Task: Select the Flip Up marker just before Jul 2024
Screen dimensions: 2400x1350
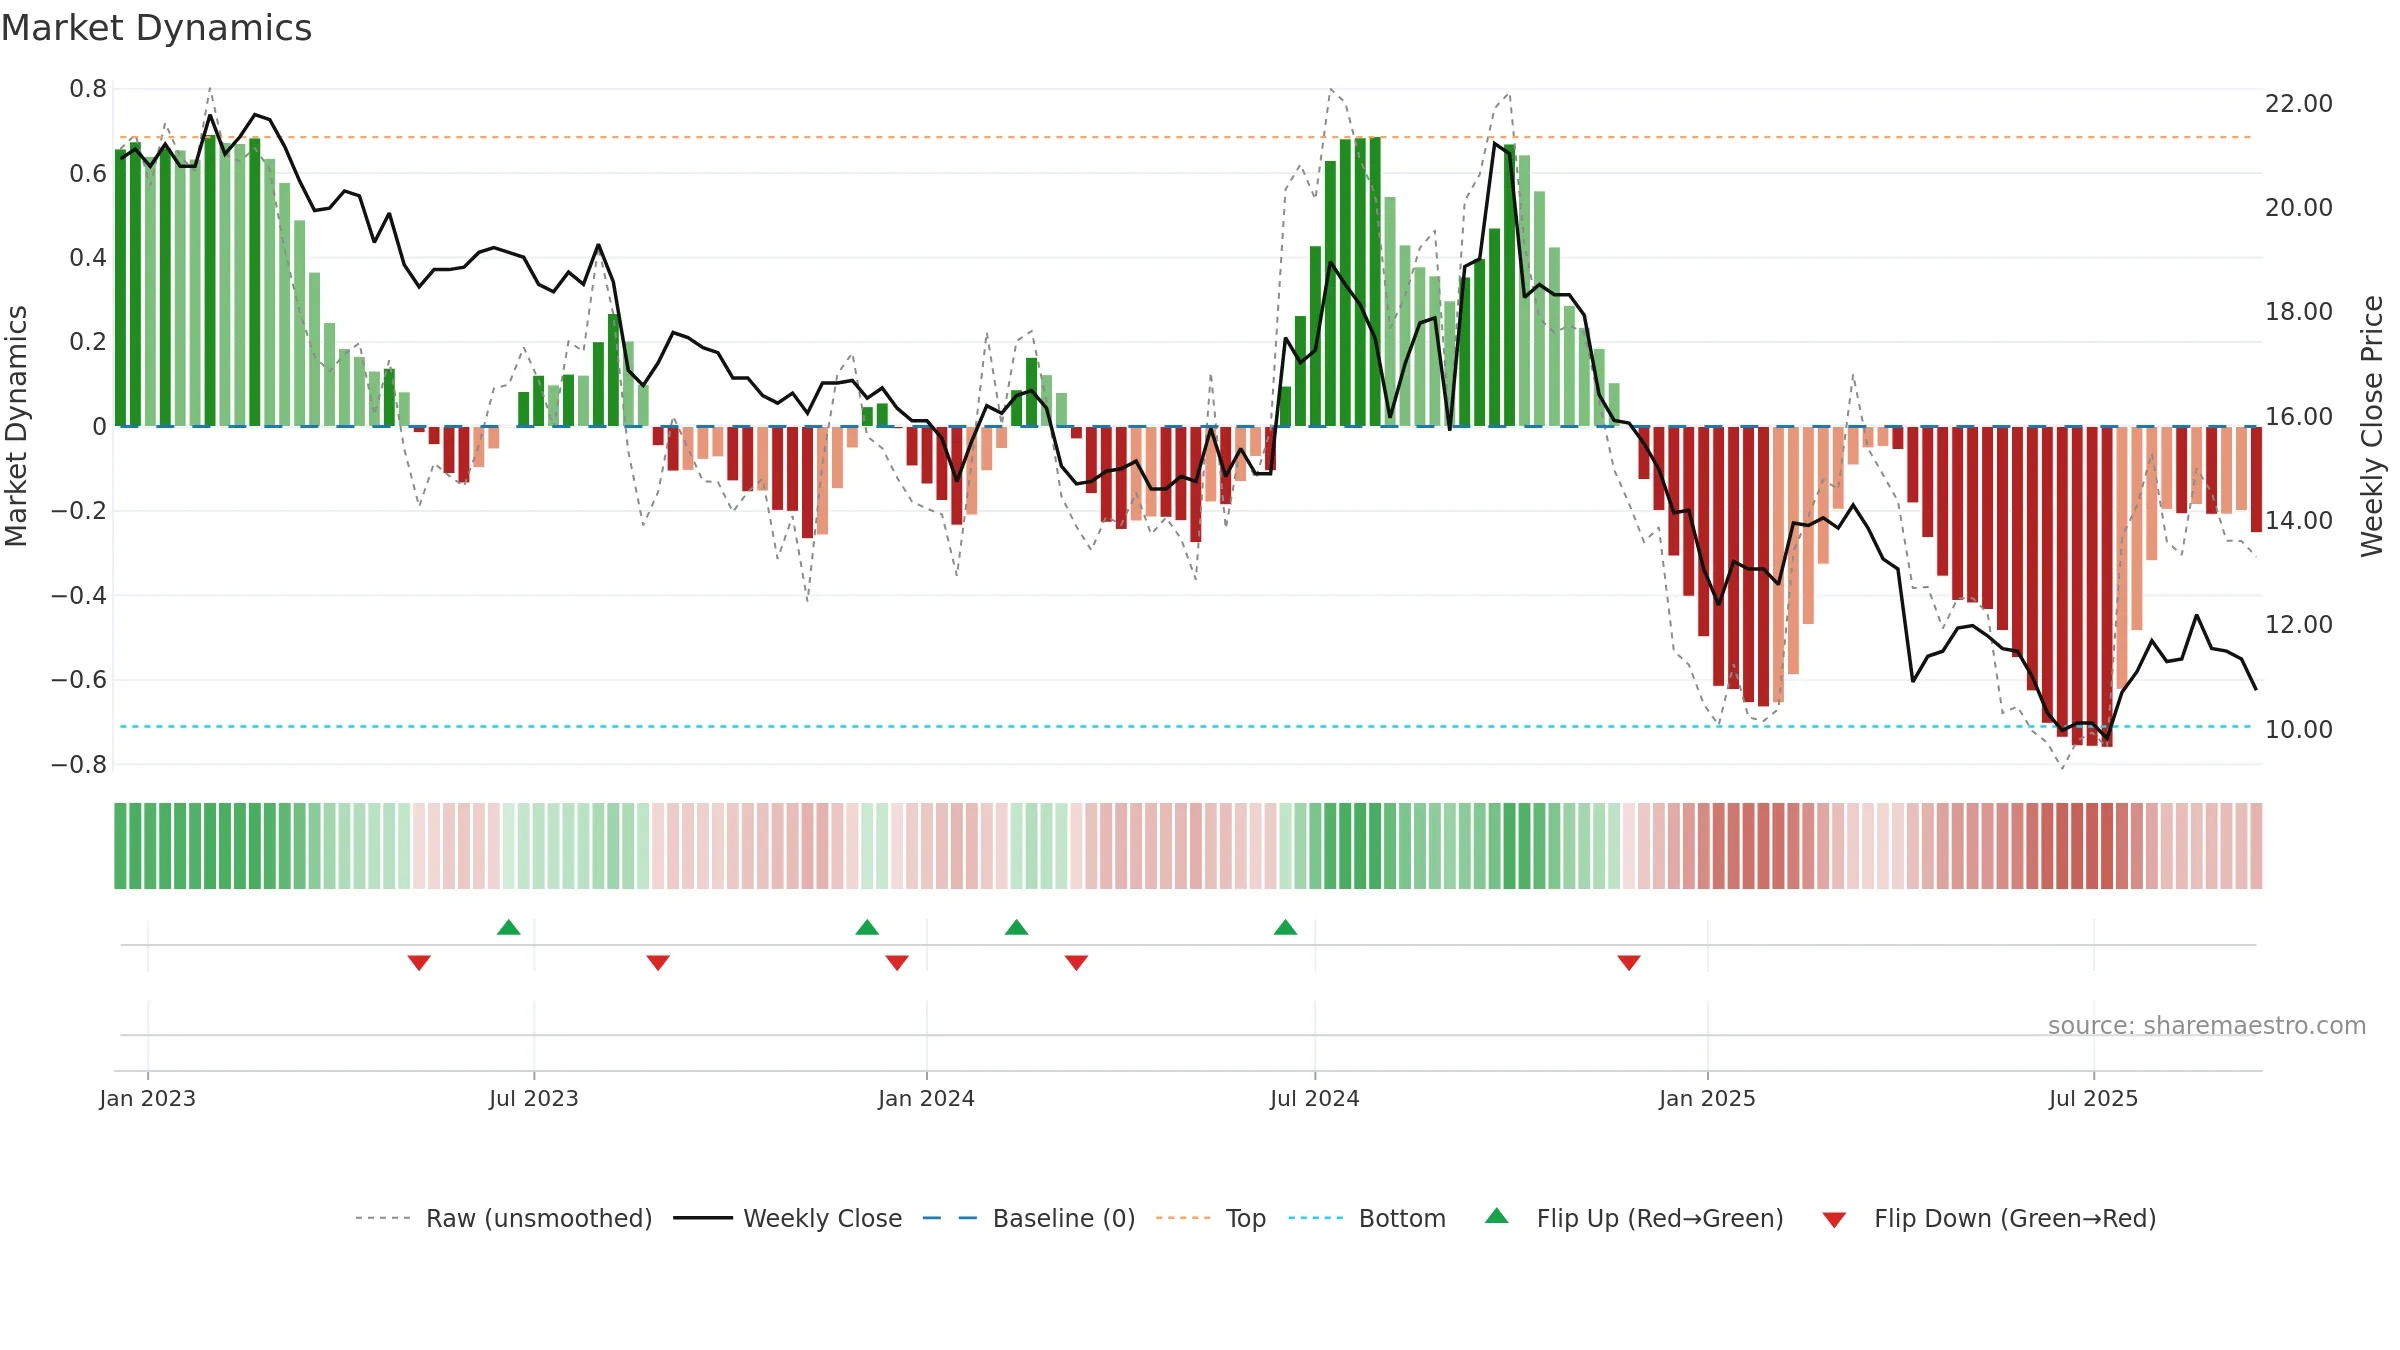Action: point(1286,927)
